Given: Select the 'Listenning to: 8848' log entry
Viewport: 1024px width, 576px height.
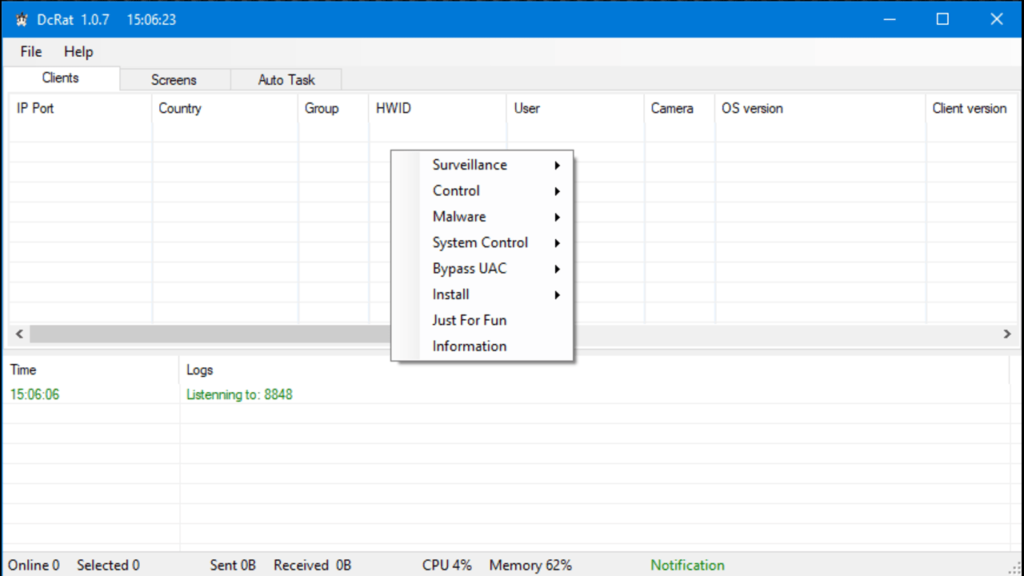Looking at the screenshot, I should 239,394.
